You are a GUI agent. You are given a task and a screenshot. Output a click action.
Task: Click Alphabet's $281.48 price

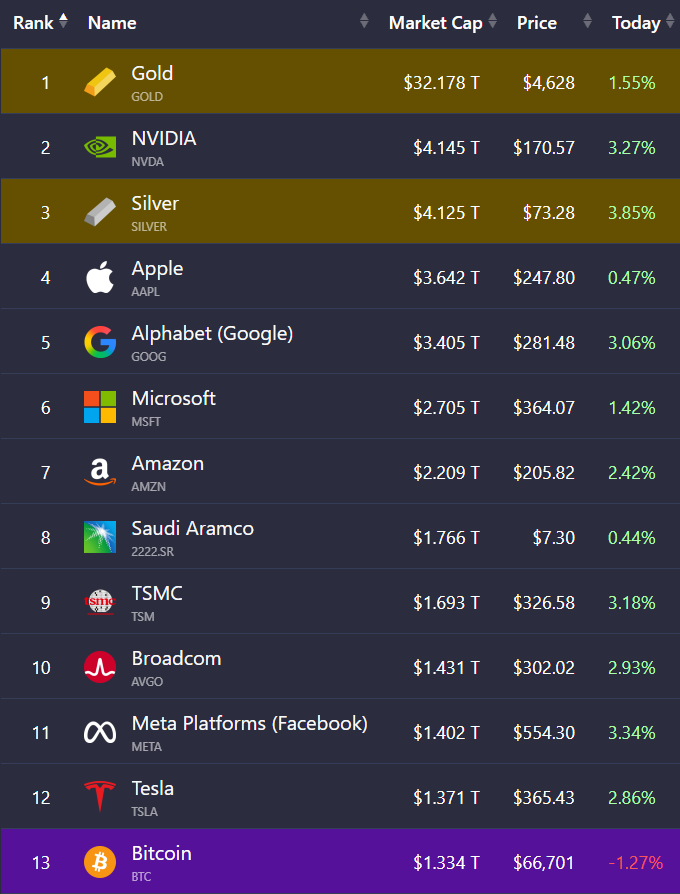[544, 343]
